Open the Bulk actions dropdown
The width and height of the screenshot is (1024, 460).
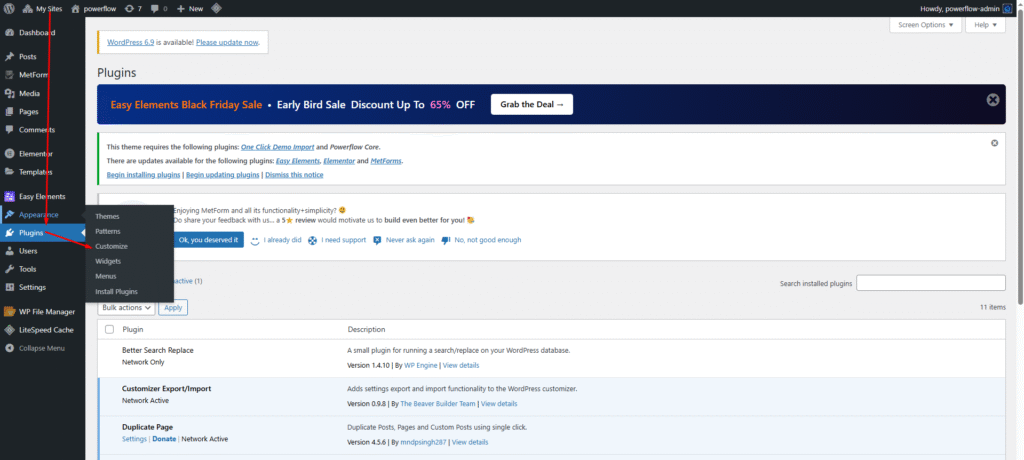tap(126, 308)
